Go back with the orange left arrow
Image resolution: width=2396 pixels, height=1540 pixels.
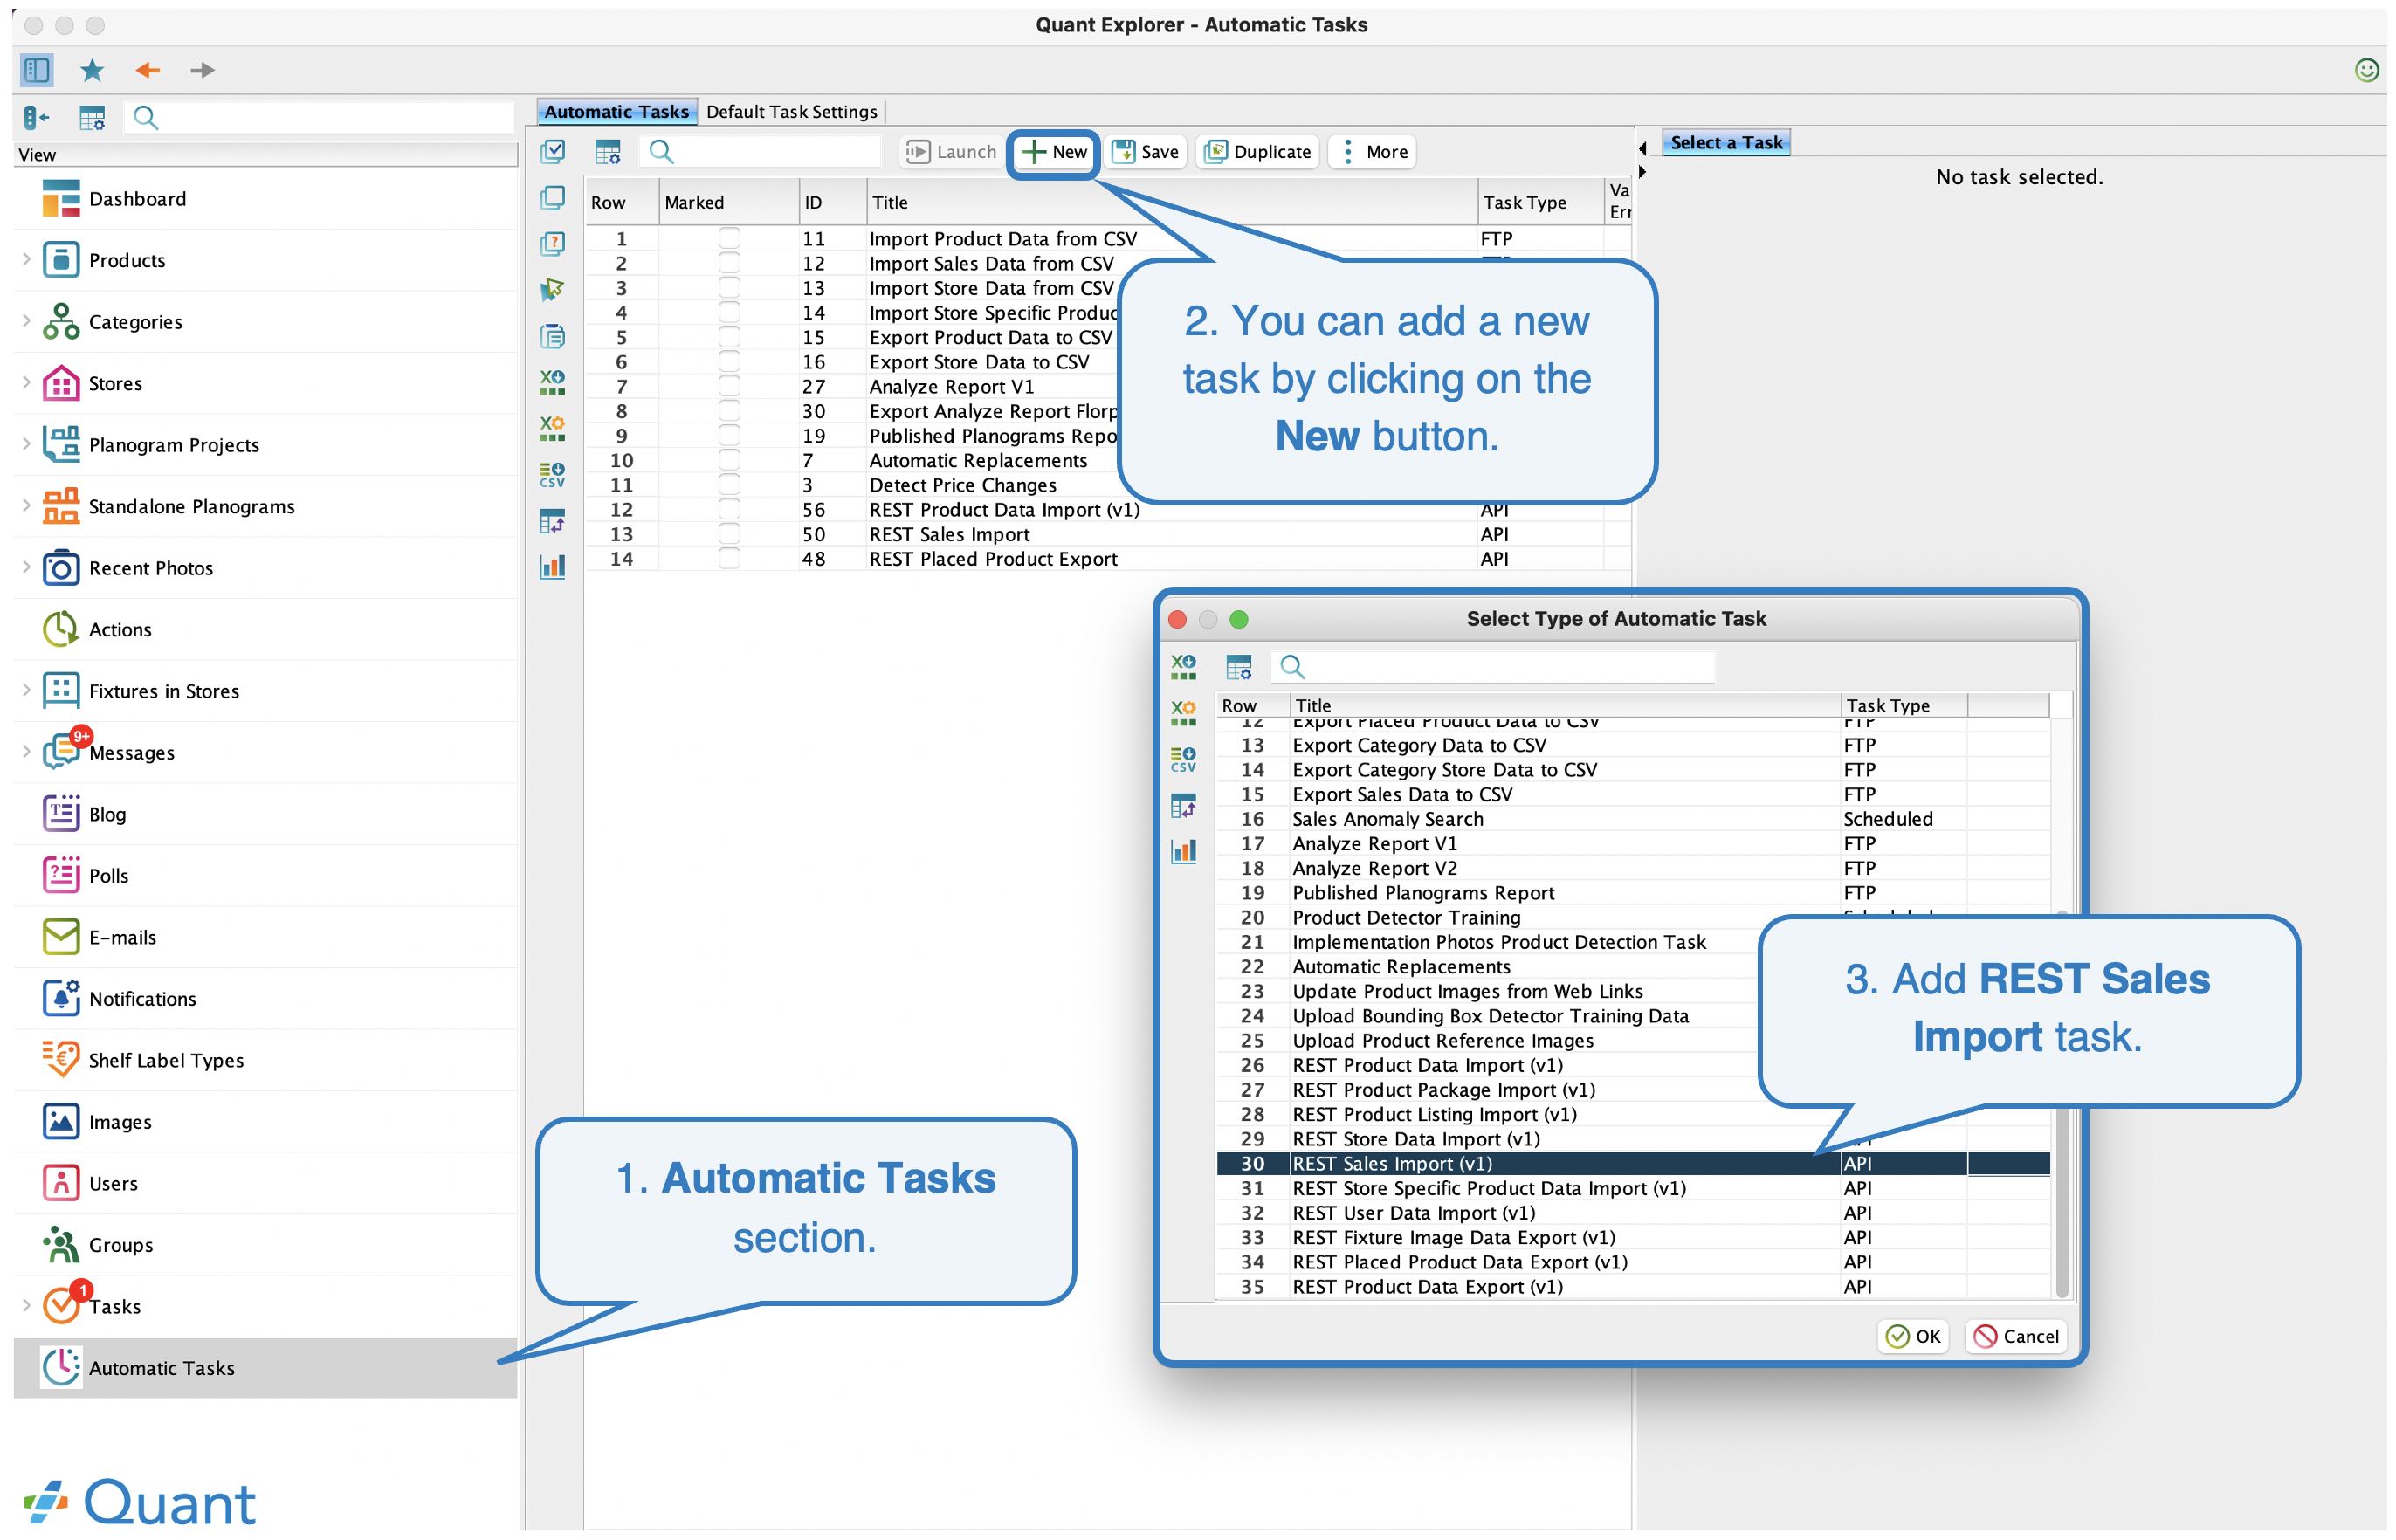tap(147, 70)
